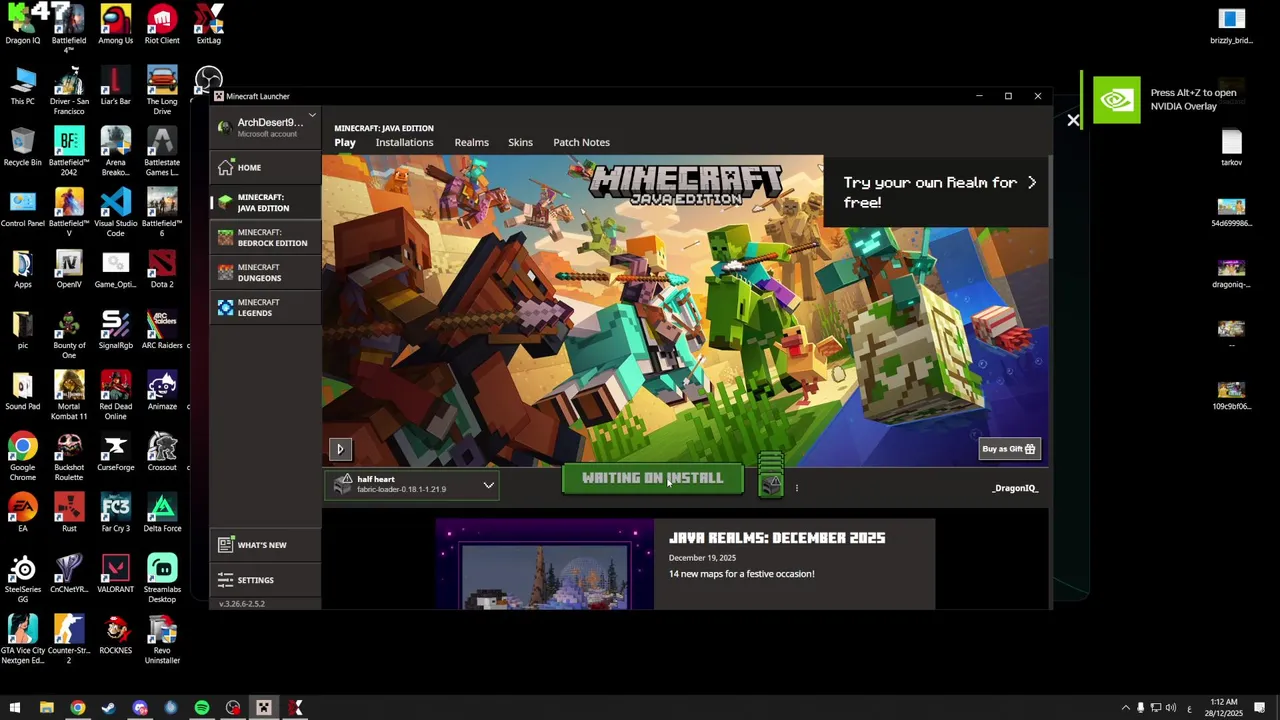Open Spotify from taskbar

tap(202, 708)
